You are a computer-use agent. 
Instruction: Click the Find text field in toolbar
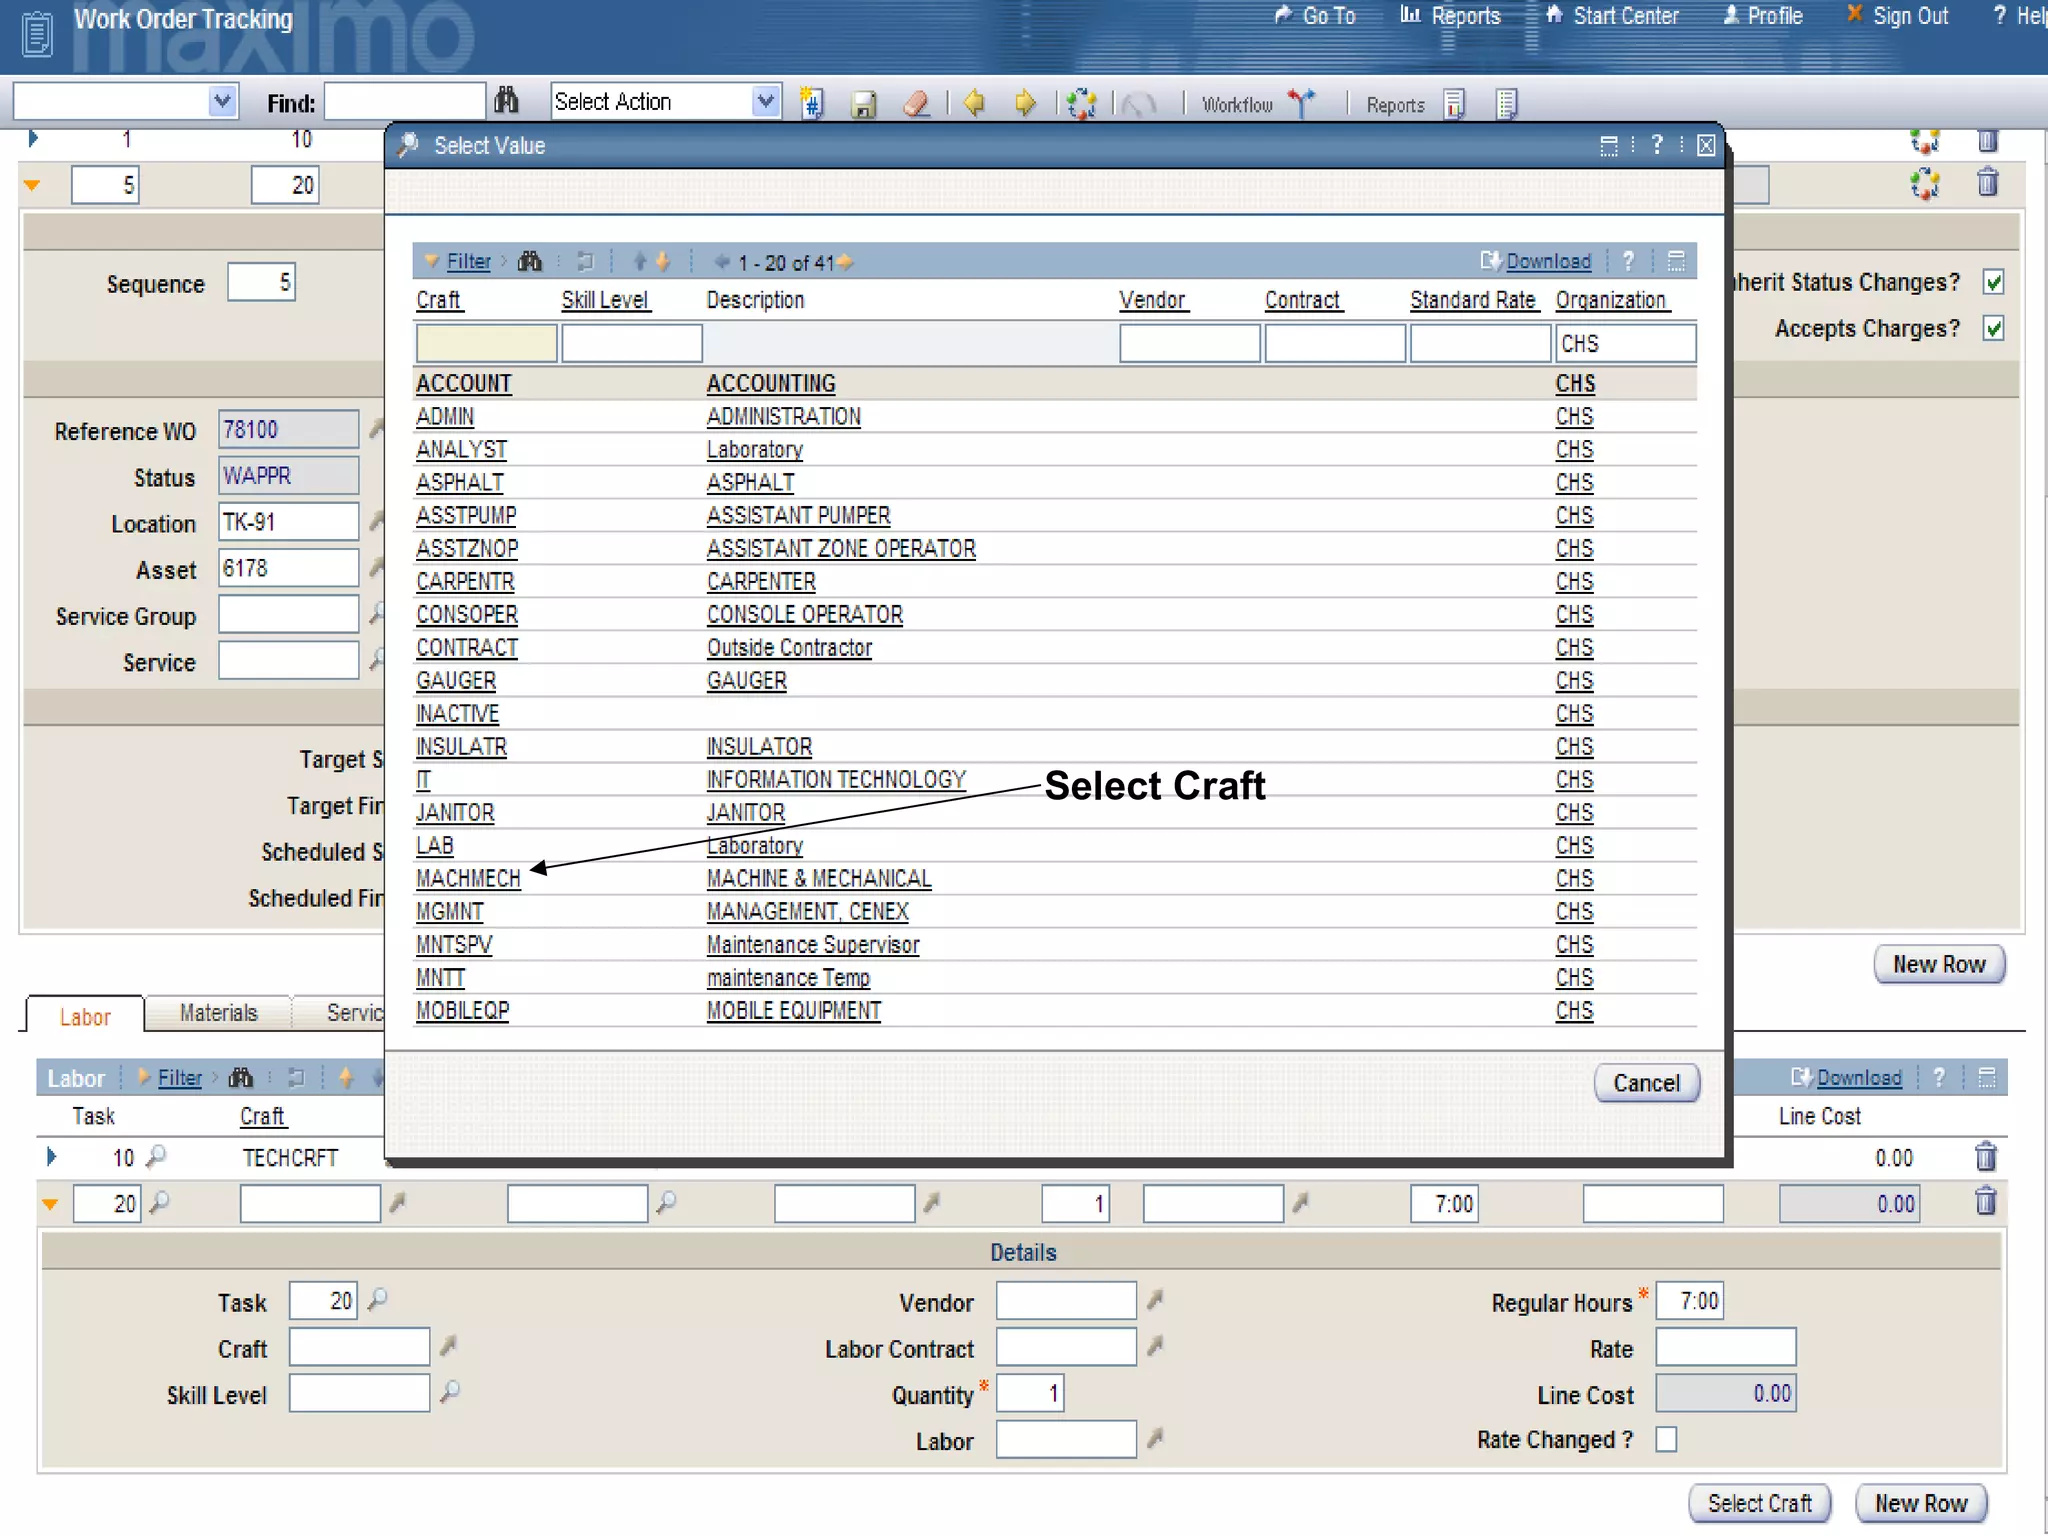[x=405, y=101]
